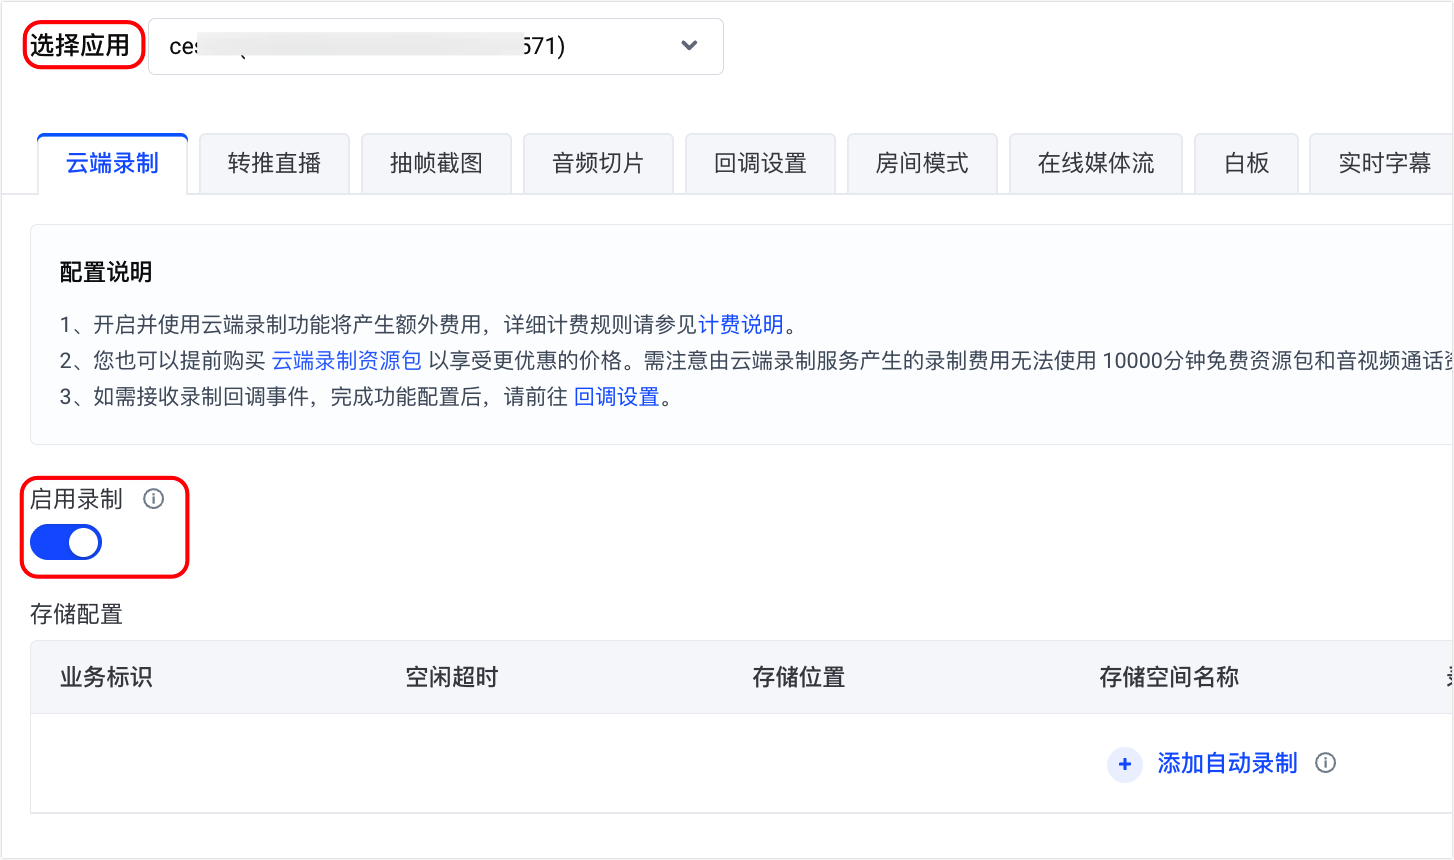Viewport: 1454px width, 860px height.
Task: Click the blue plus icon for 添加自动录制
Action: [x=1125, y=764]
